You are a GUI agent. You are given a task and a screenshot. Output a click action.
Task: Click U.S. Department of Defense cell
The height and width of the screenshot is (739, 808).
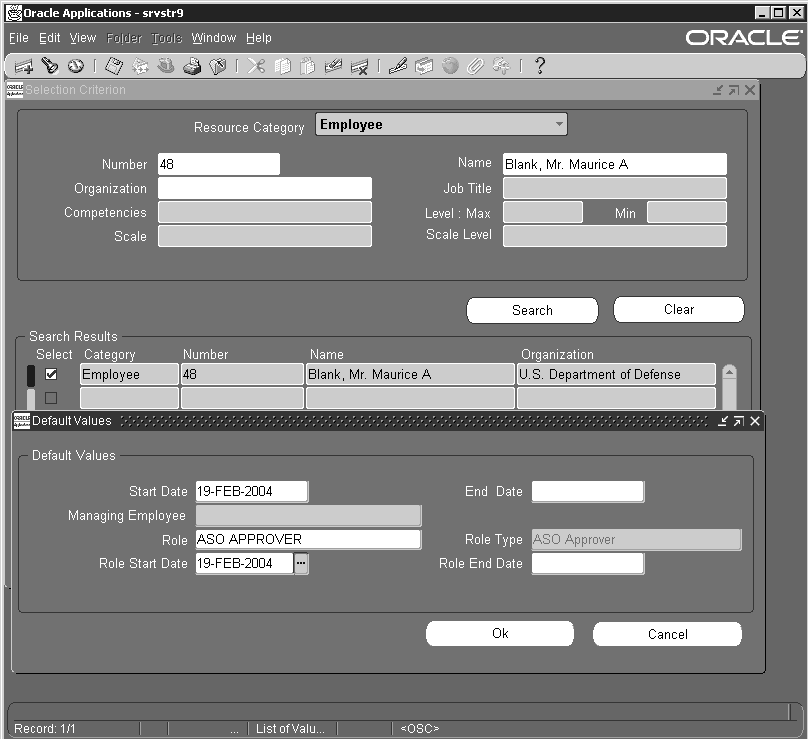[x=616, y=374]
